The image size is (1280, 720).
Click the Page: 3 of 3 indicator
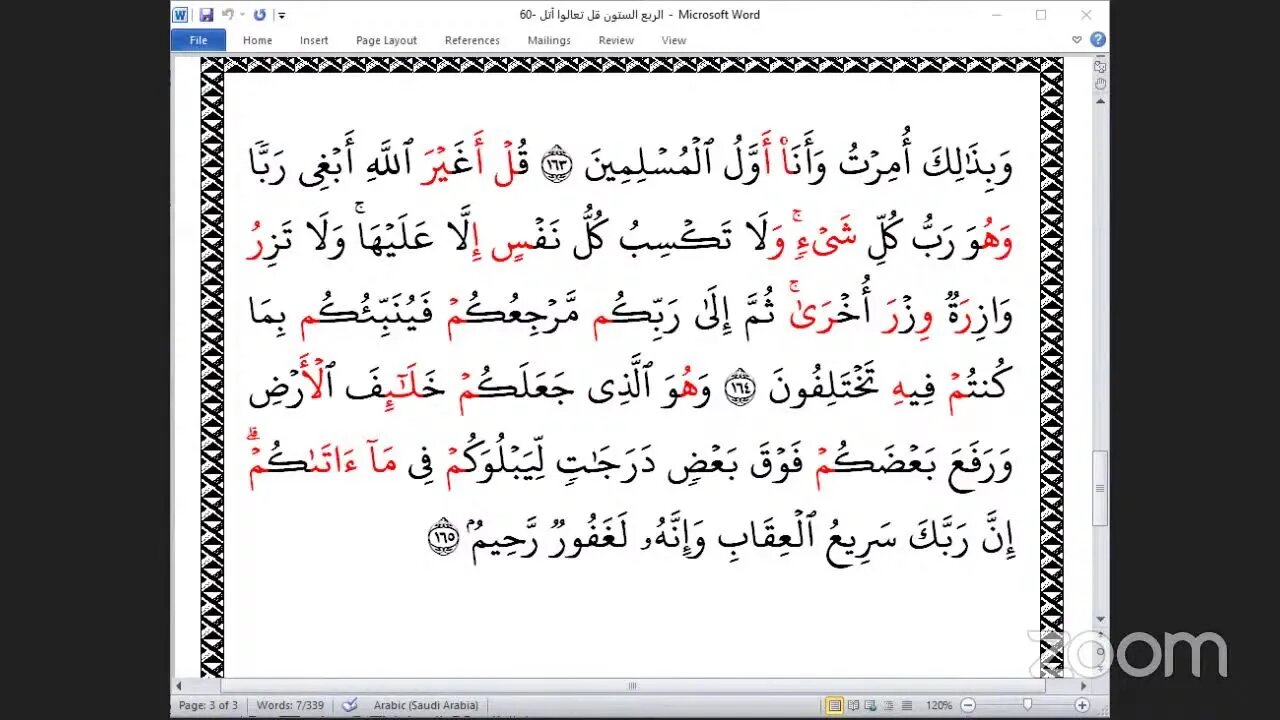pos(208,705)
